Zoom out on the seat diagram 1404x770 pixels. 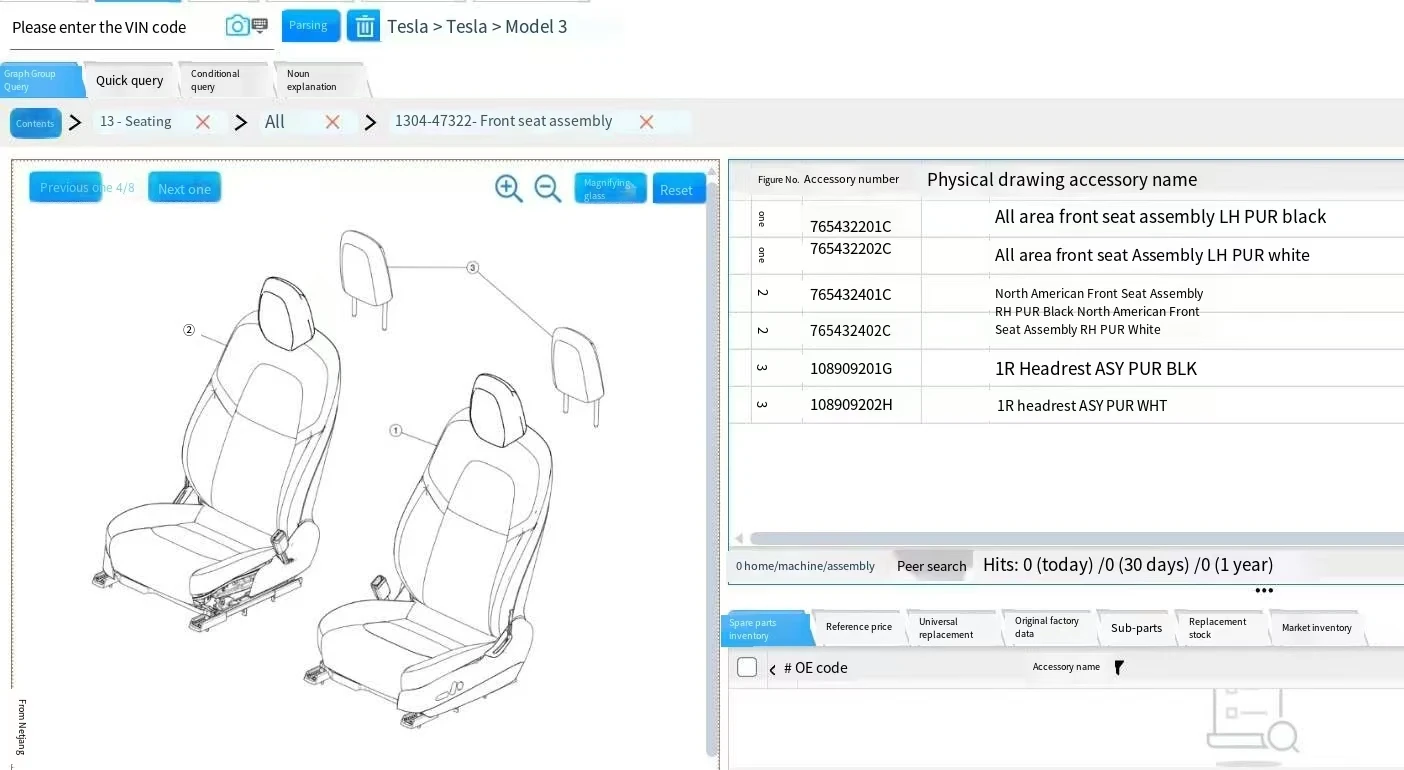(548, 188)
